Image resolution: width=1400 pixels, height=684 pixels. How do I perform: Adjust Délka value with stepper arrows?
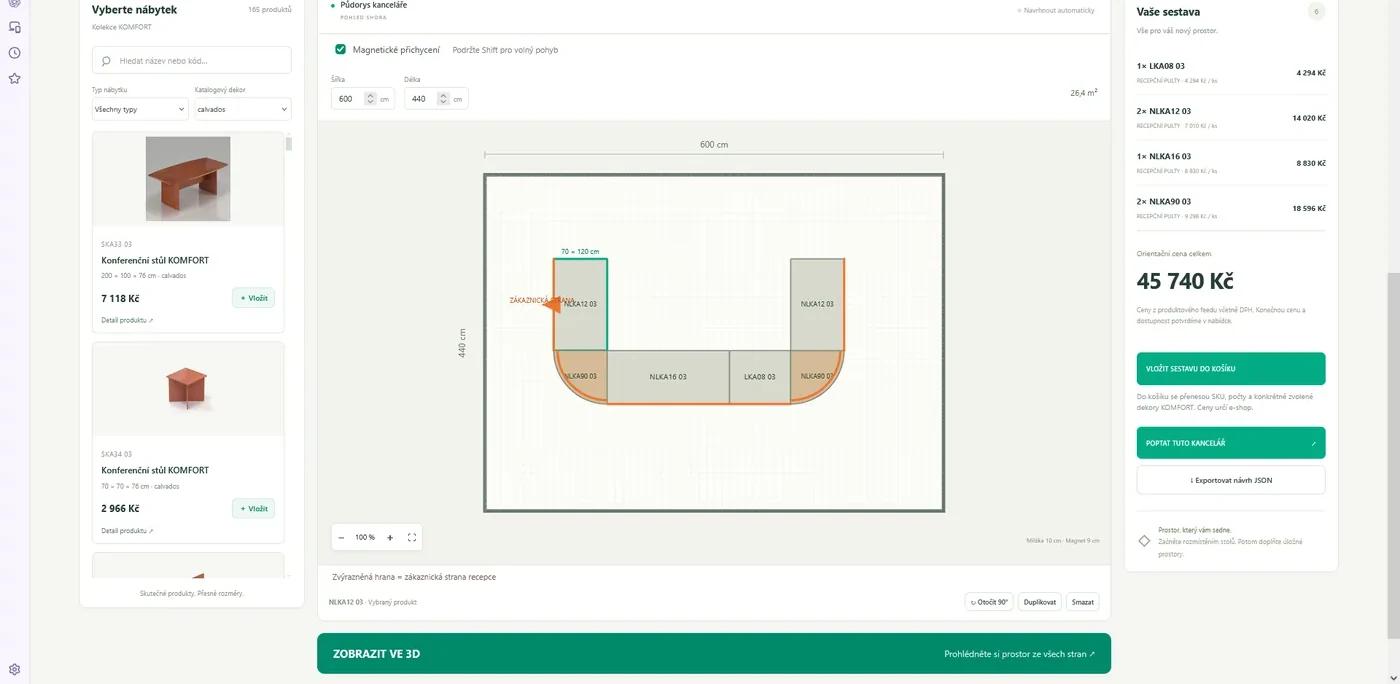pos(443,98)
